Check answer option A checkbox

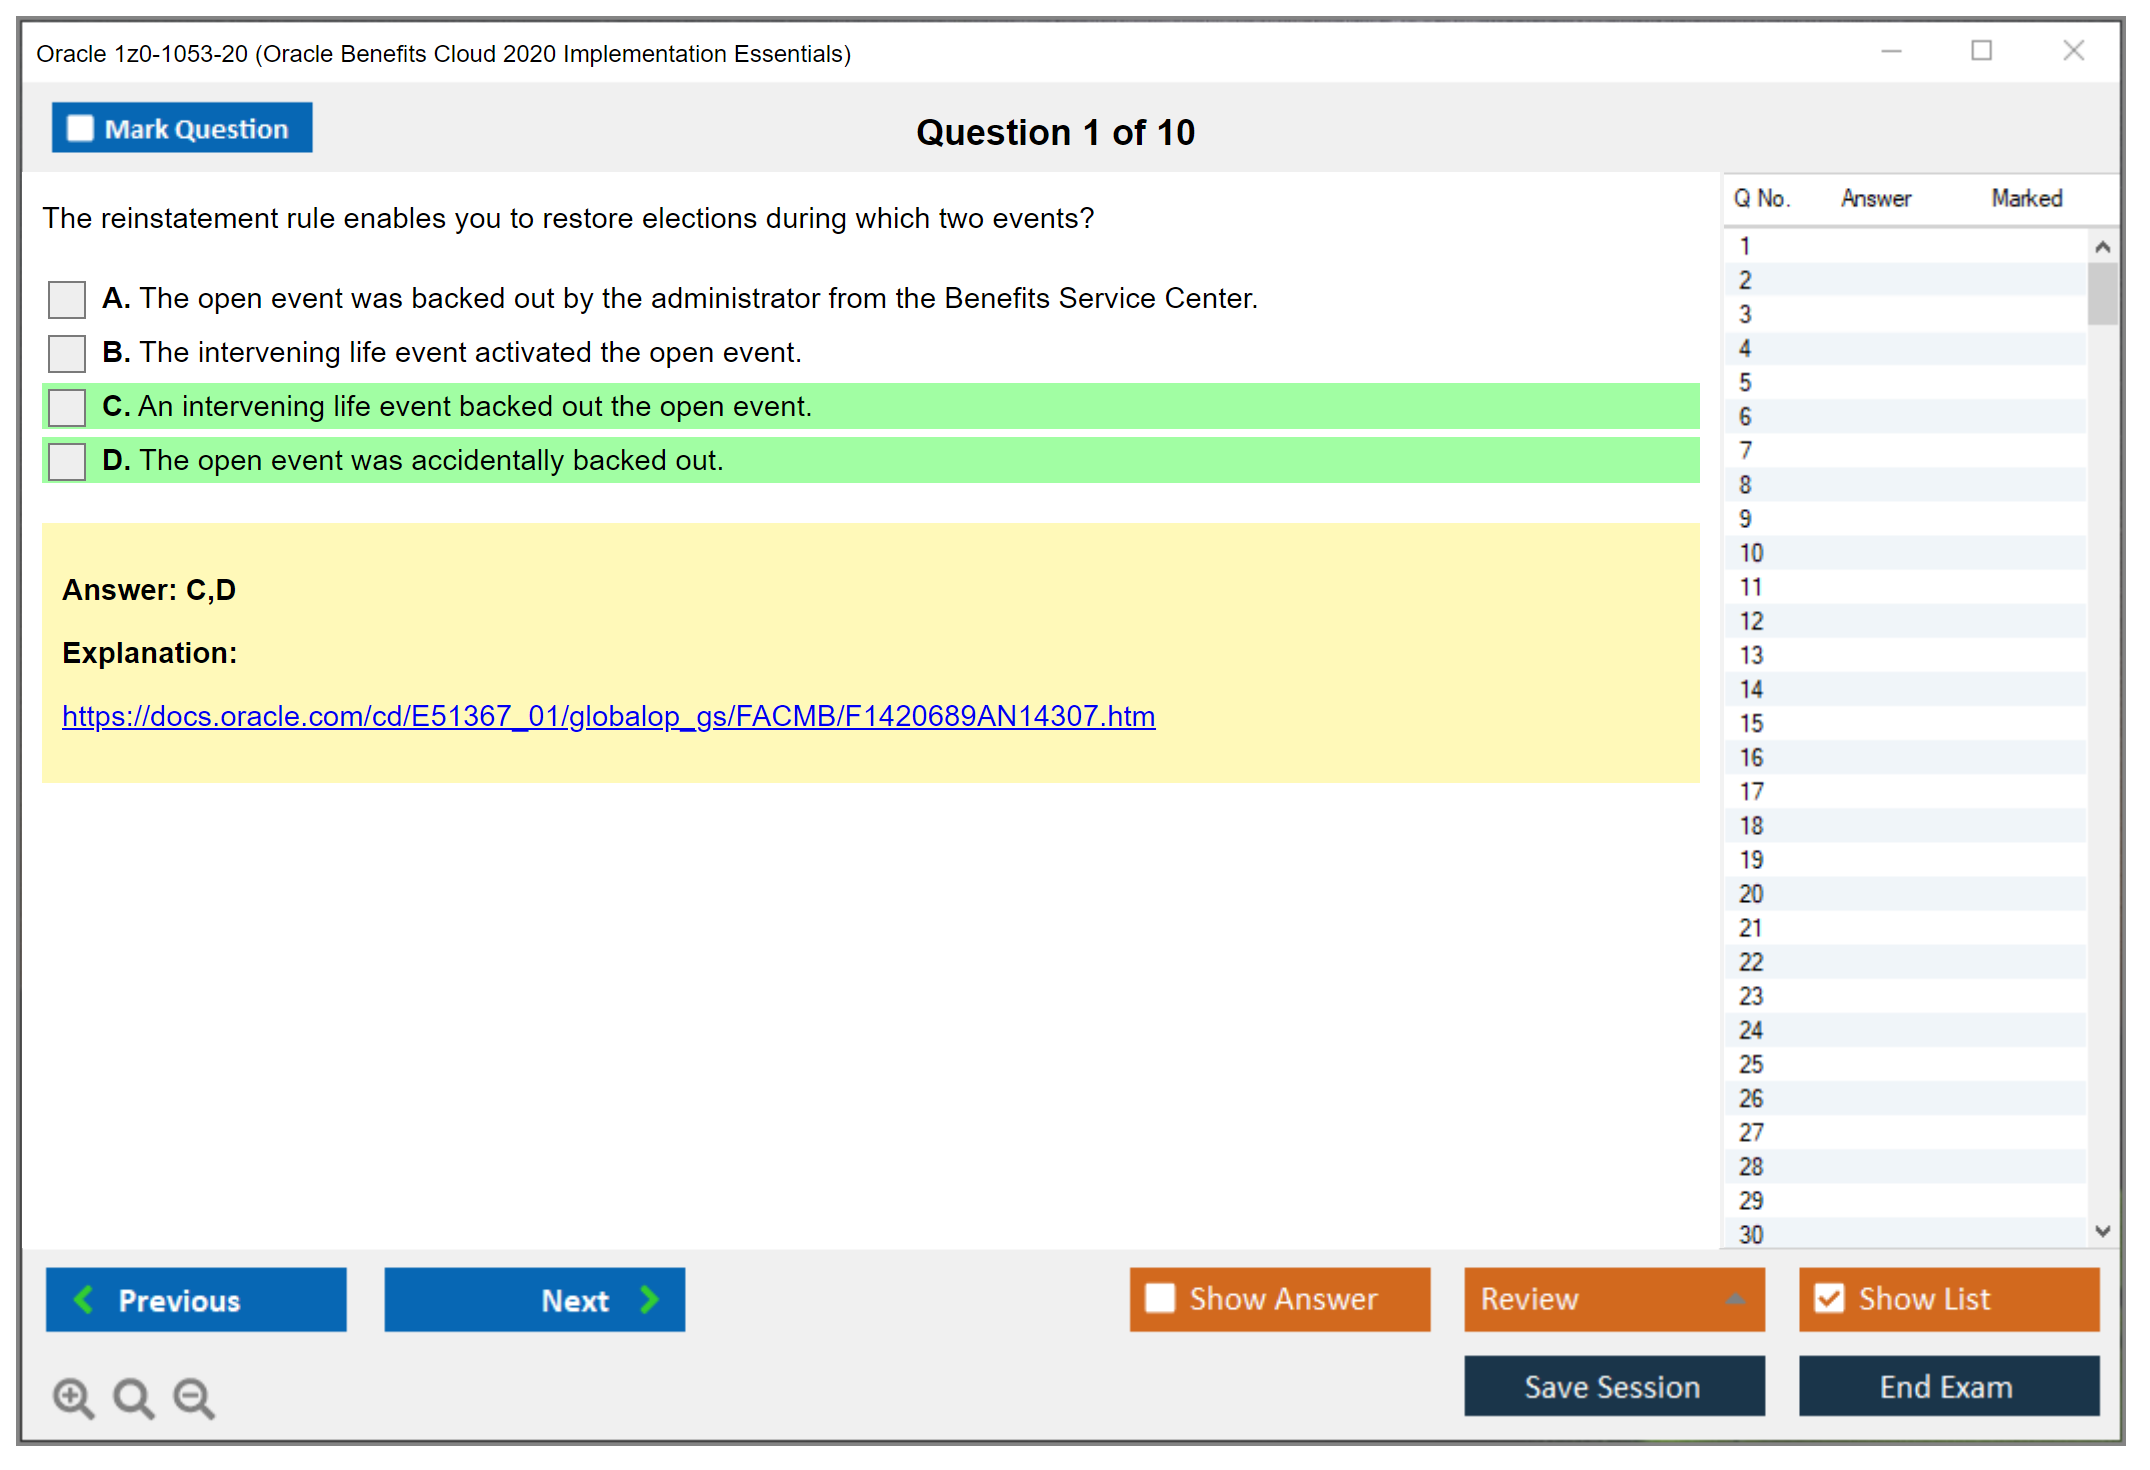point(67,299)
